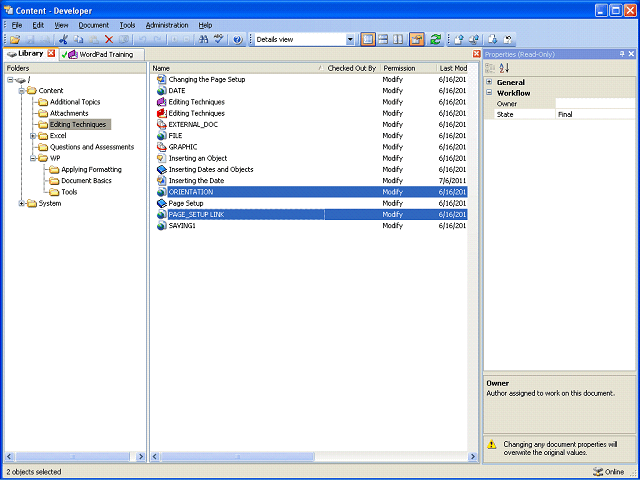Image resolution: width=640 pixels, height=480 pixels.
Task: Switch to the WordPad Training tab
Action: pos(102,54)
